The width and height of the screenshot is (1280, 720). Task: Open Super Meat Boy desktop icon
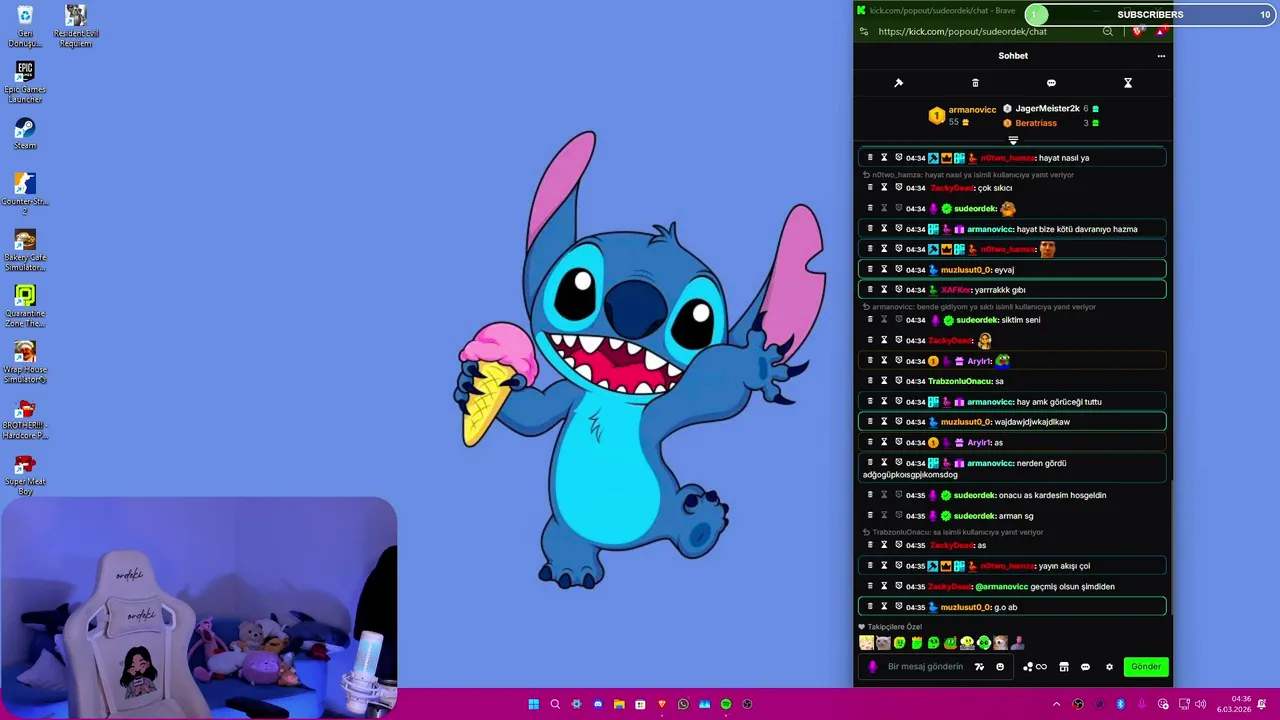point(25,474)
